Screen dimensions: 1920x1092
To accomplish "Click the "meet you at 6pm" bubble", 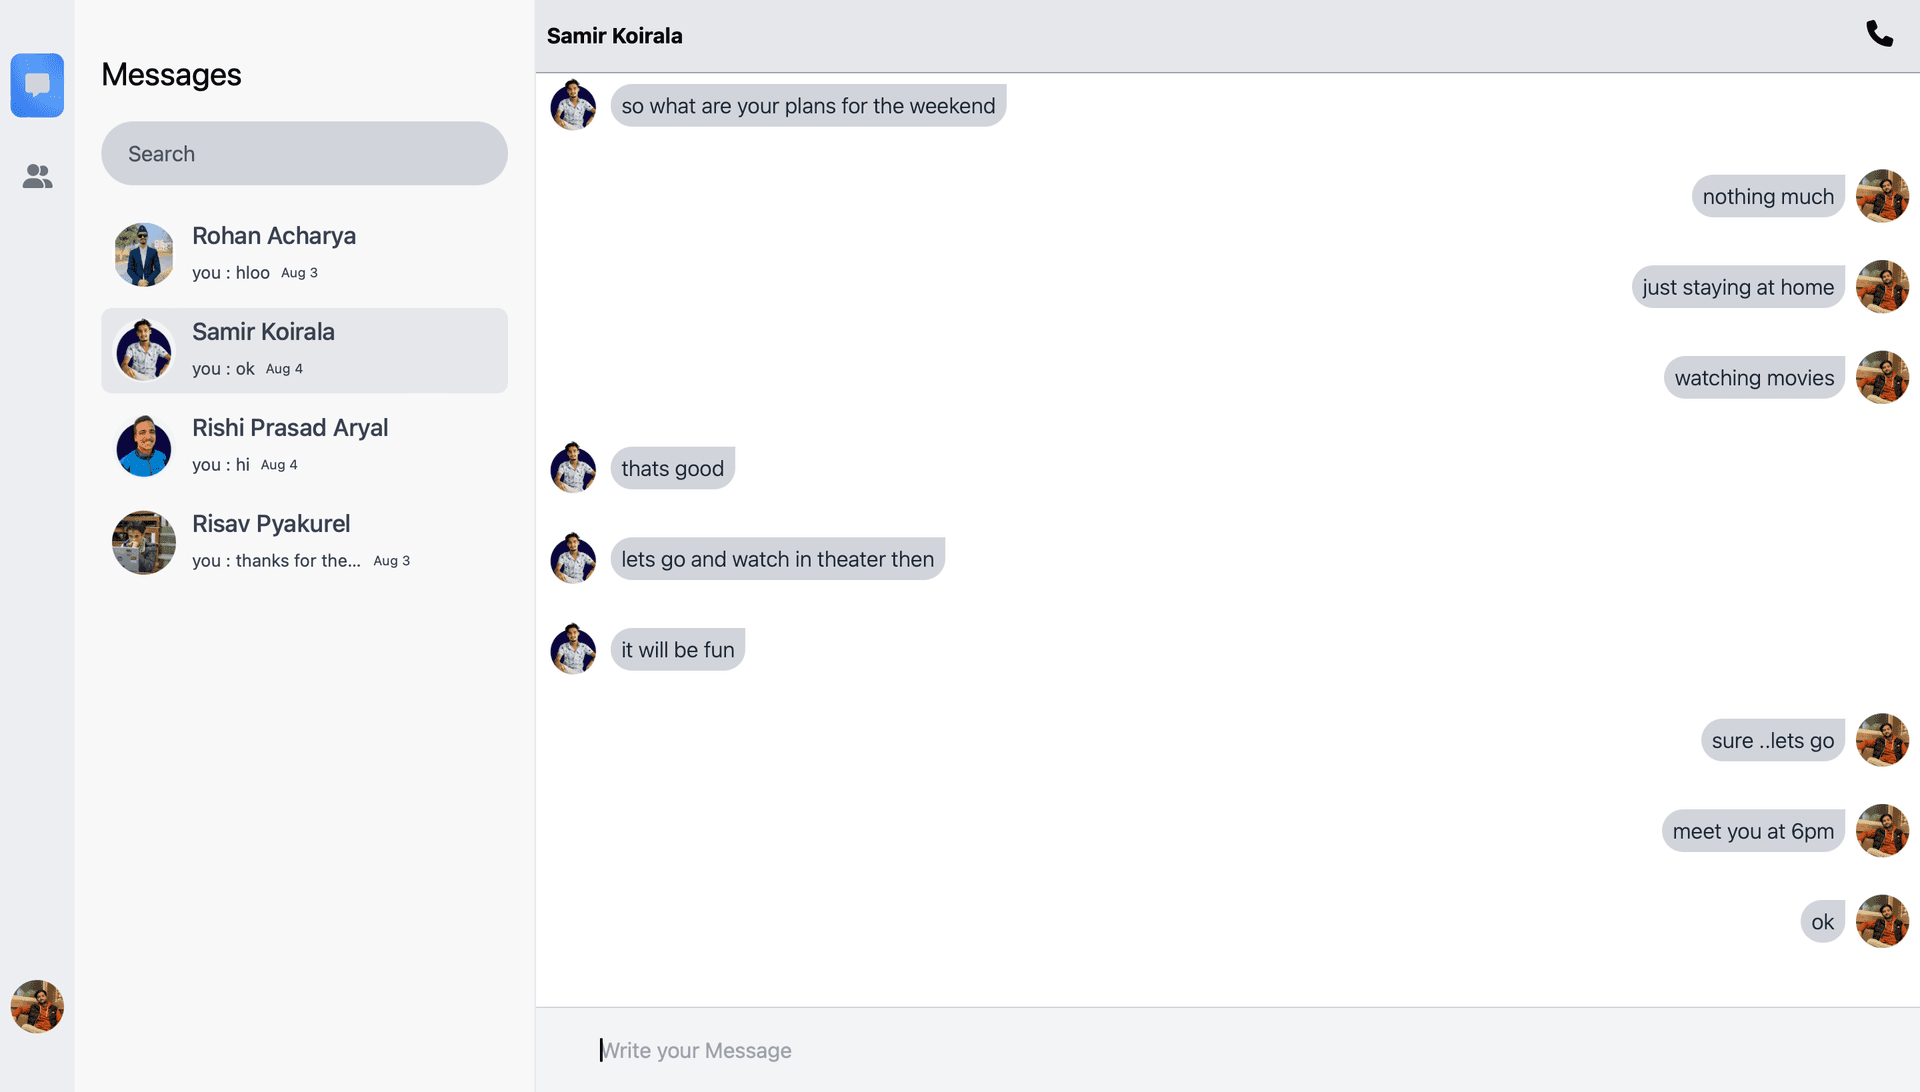I will (x=1752, y=831).
